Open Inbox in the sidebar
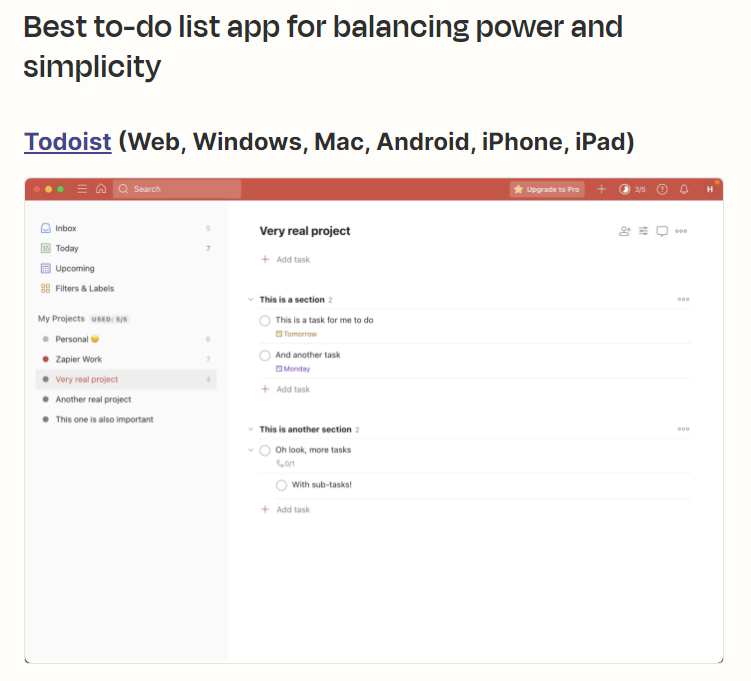 point(126,228)
